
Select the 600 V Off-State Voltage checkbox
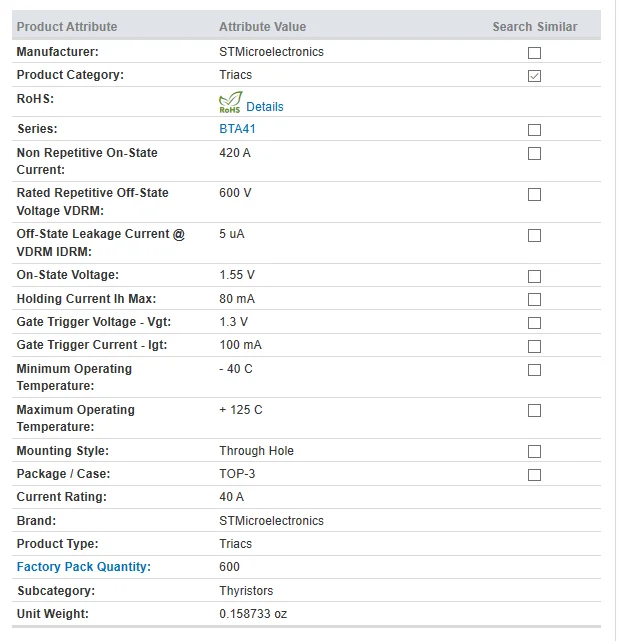(534, 194)
